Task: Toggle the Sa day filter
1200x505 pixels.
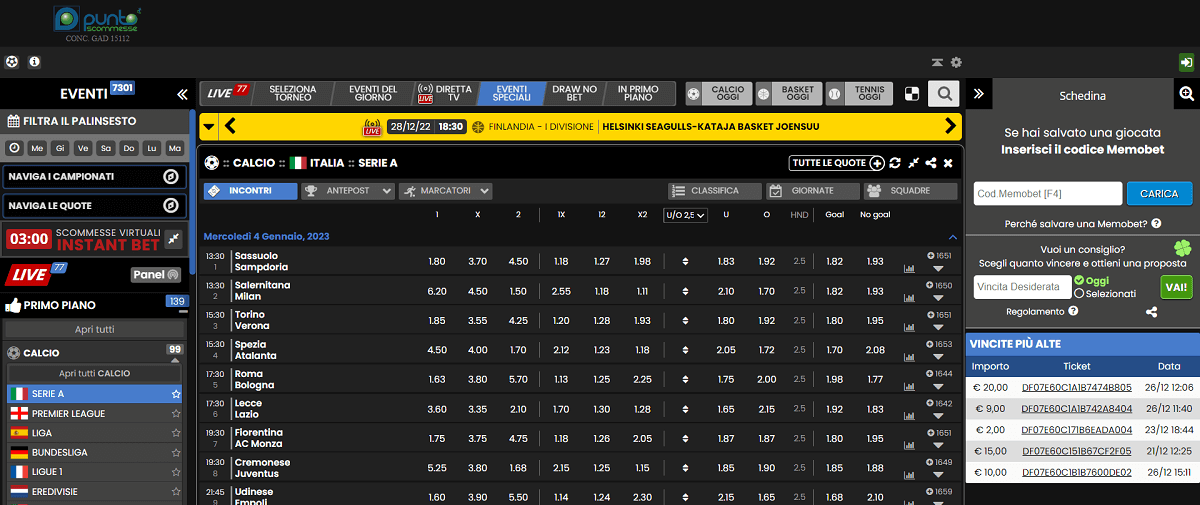Action: (106, 148)
